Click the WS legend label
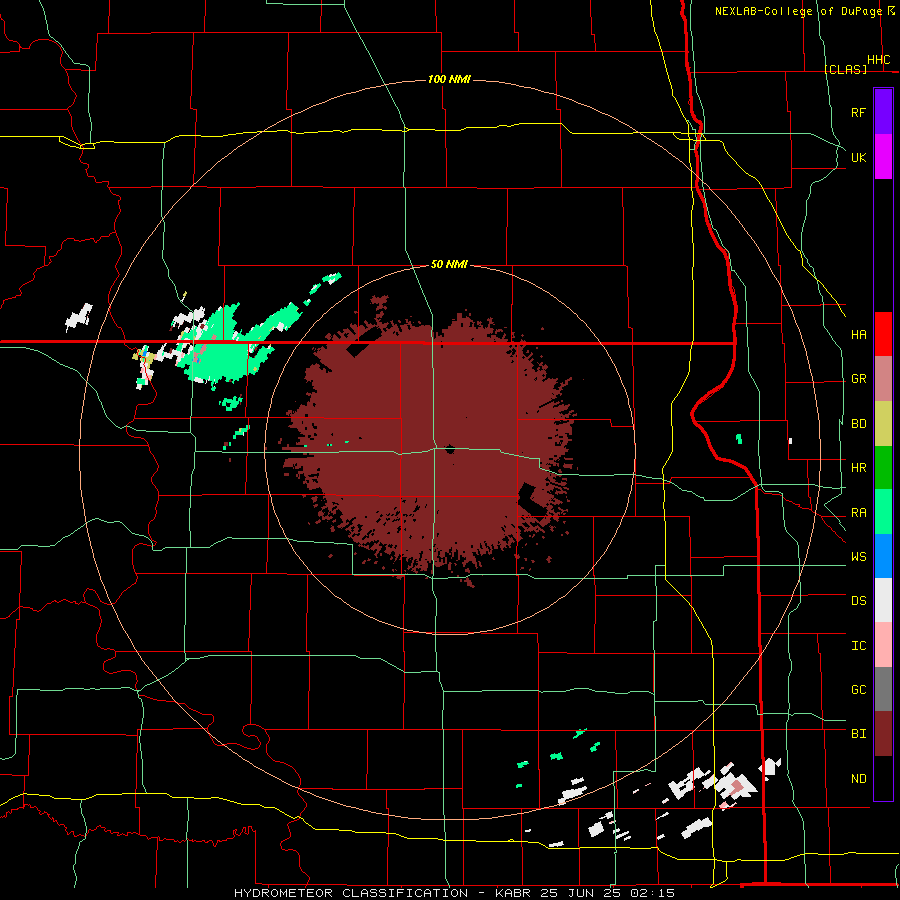The image size is (900, 900). pyautogui.click(x=858, y=556)
